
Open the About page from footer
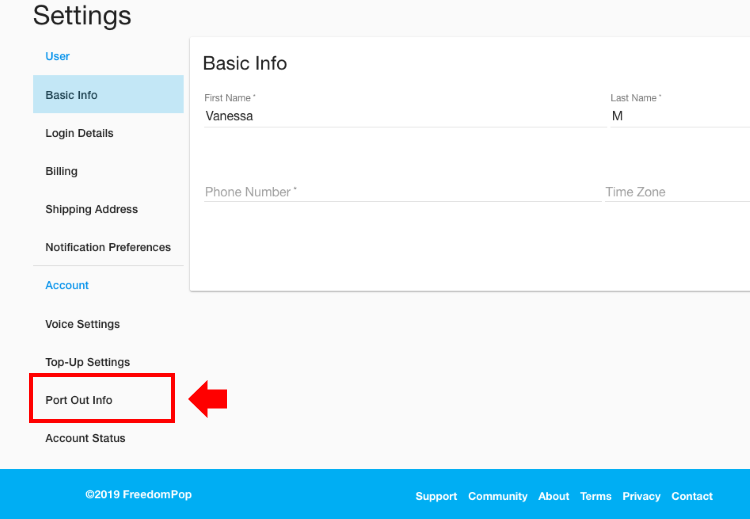click(x=553, y=496)
